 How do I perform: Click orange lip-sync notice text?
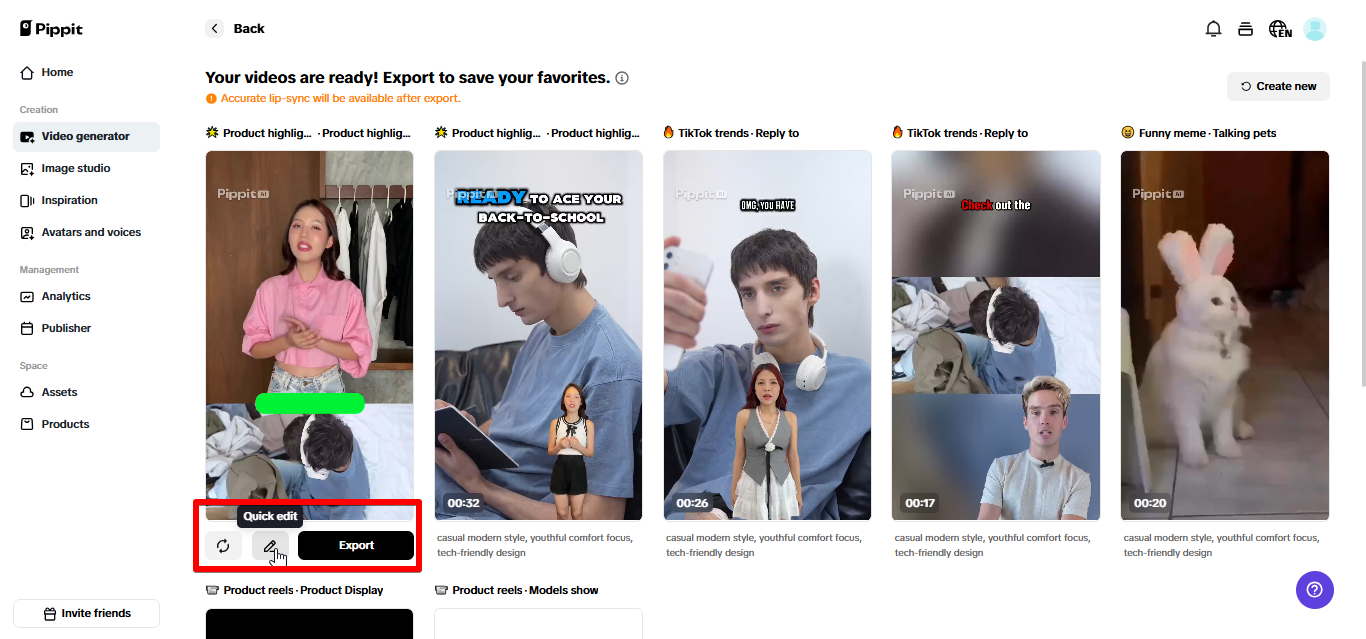coord(340,98)
